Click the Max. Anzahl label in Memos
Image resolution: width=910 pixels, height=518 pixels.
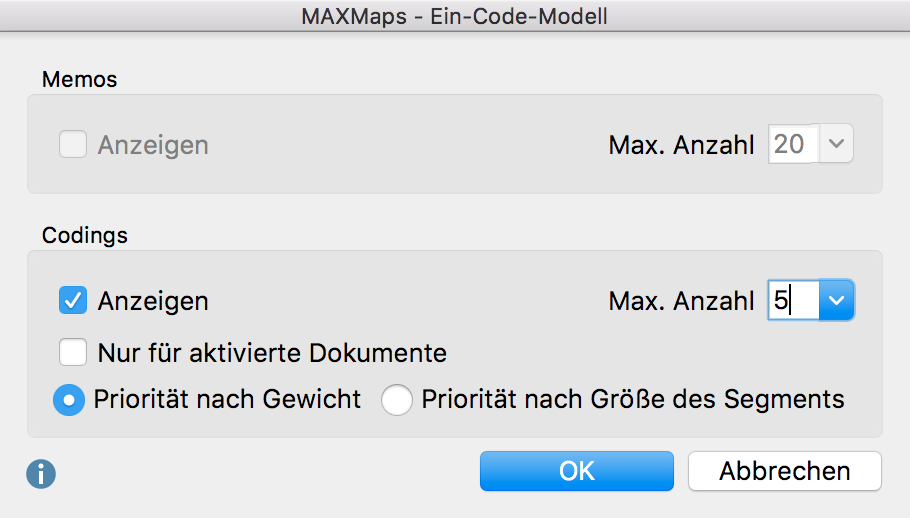pos(681,145)
